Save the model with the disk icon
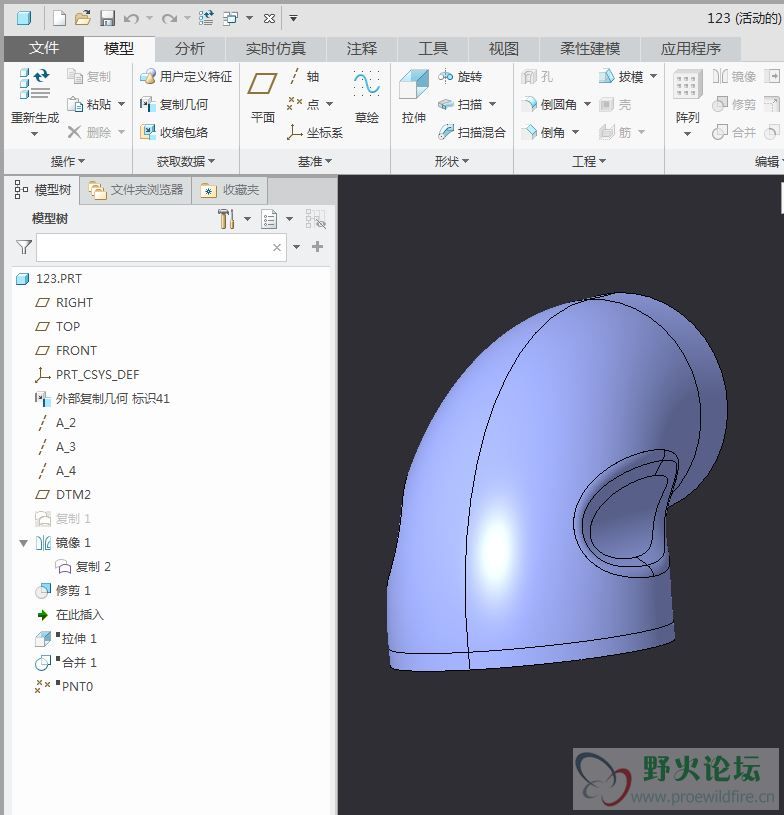The width and height of the screenshot is (784, 815). 107,19
